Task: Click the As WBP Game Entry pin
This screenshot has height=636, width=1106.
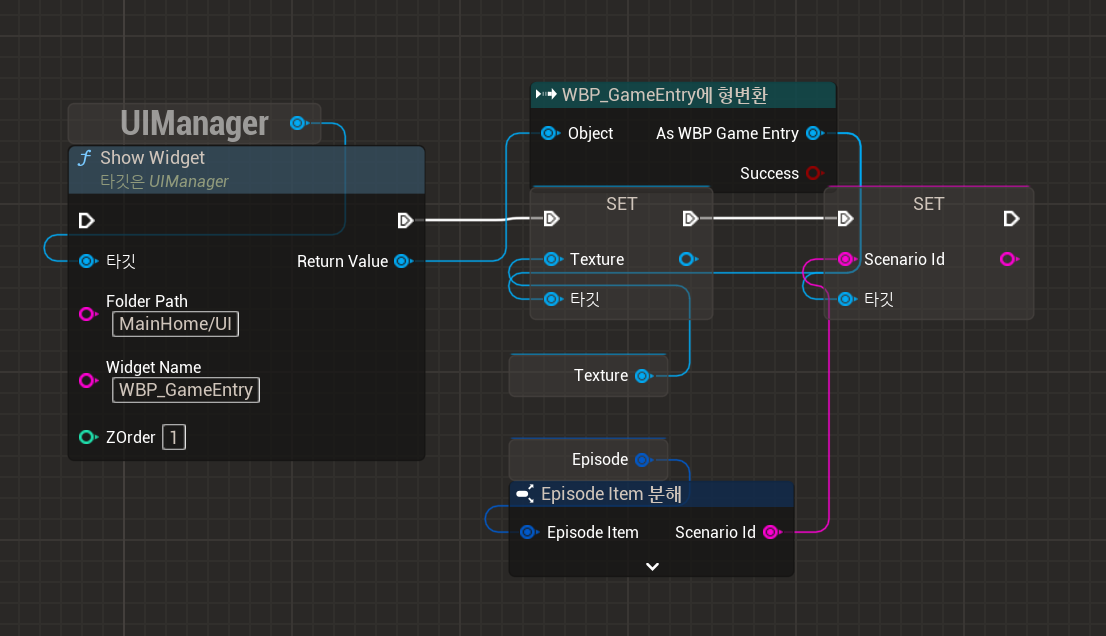Action: [813, 133]
